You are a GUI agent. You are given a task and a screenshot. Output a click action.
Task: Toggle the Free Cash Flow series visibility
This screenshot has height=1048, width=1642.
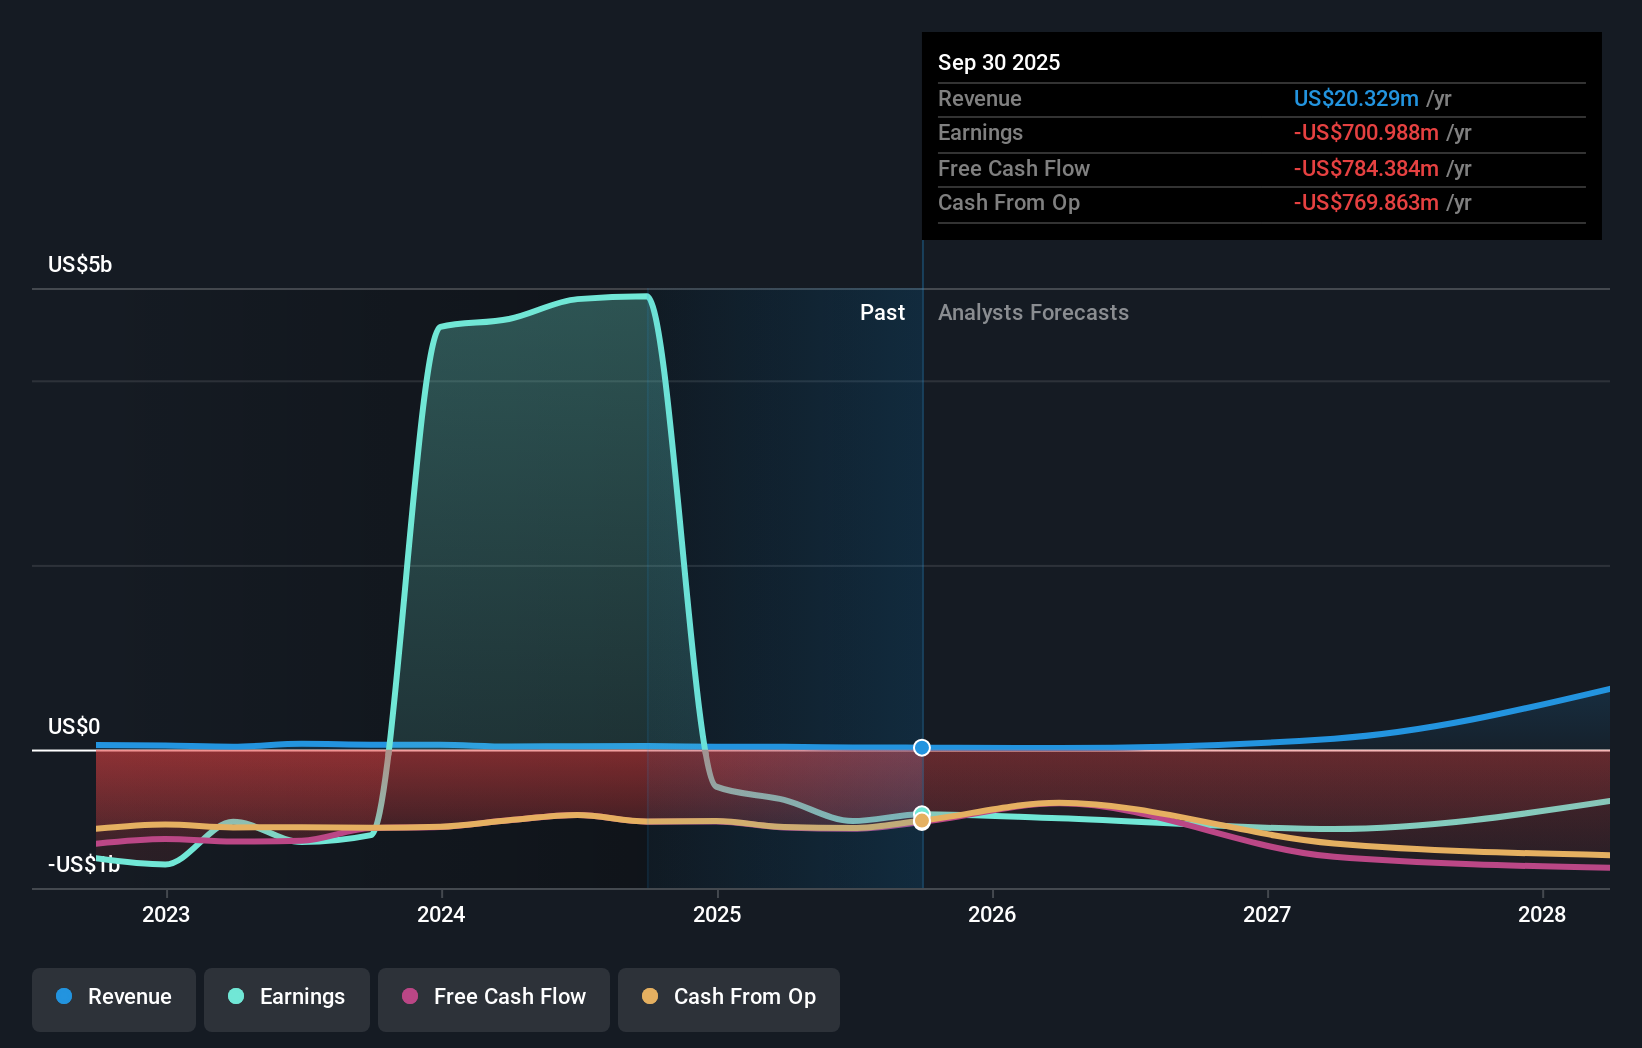tap(493, 997)
